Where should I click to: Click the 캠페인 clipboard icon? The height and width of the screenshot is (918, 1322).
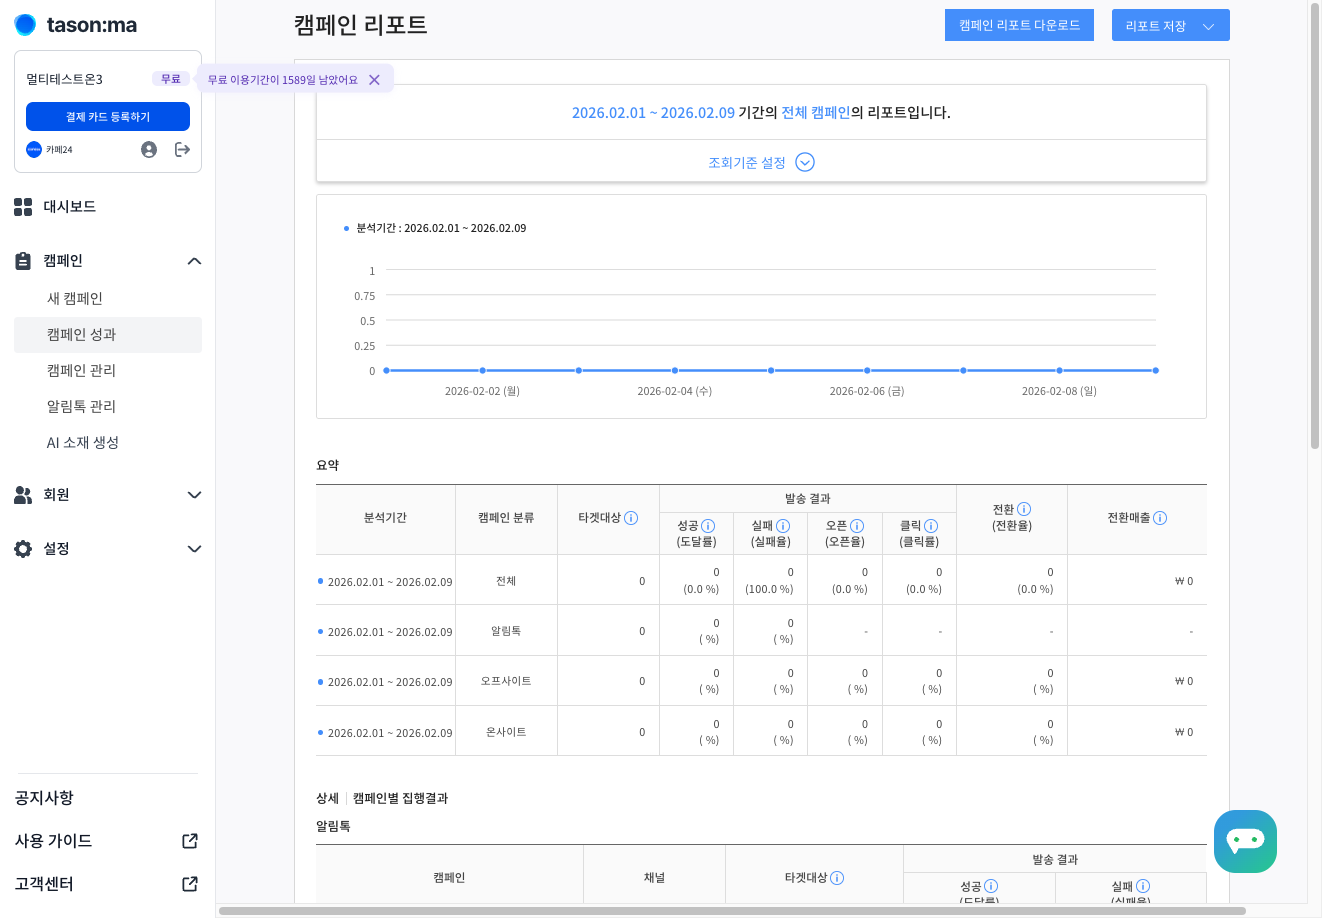click(x=23, y=261)
